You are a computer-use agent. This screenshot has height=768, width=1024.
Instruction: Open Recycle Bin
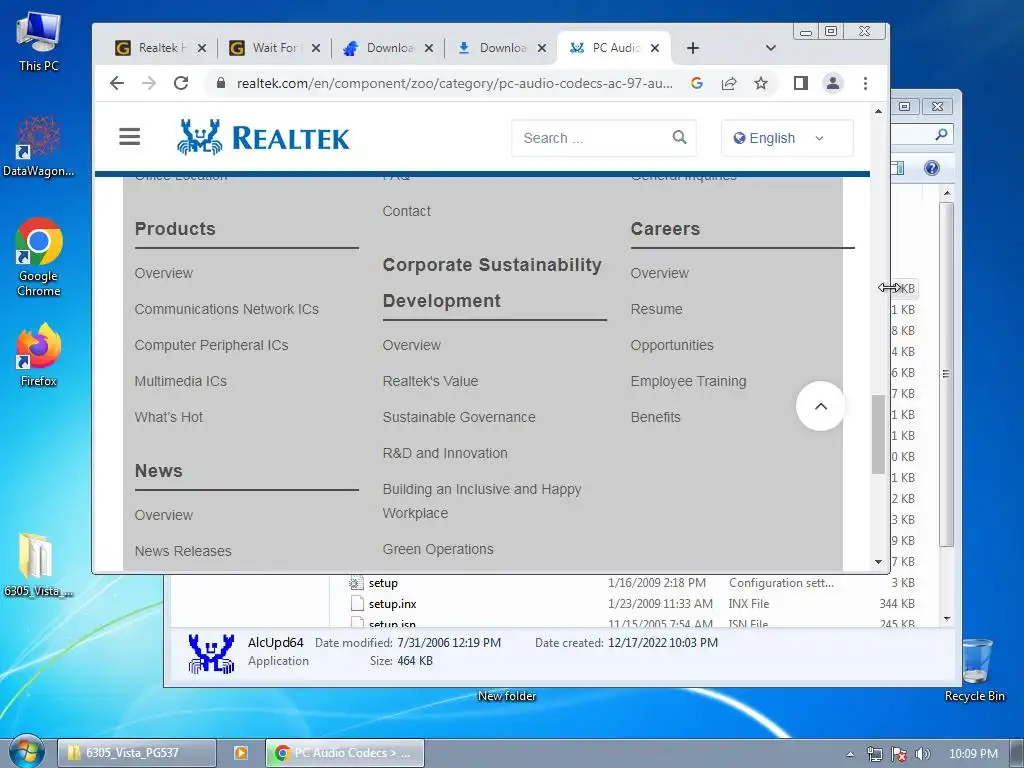[x=975, y=669]
